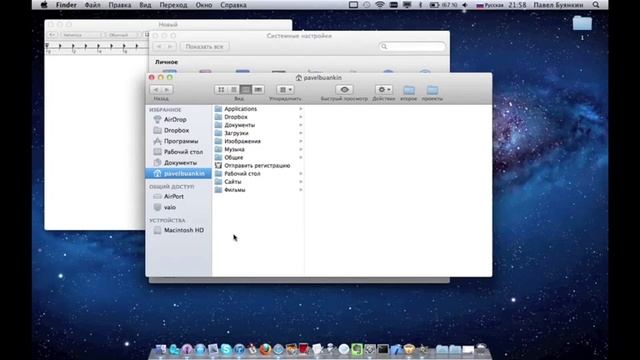This screenshot has width=640, height=360.
Task: Select the Отправить регистрацию file
Action: coord(258,166)
